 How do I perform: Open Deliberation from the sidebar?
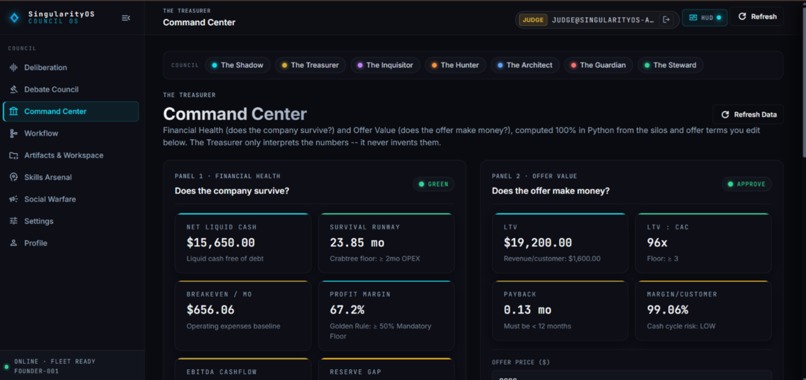[71, 67]
